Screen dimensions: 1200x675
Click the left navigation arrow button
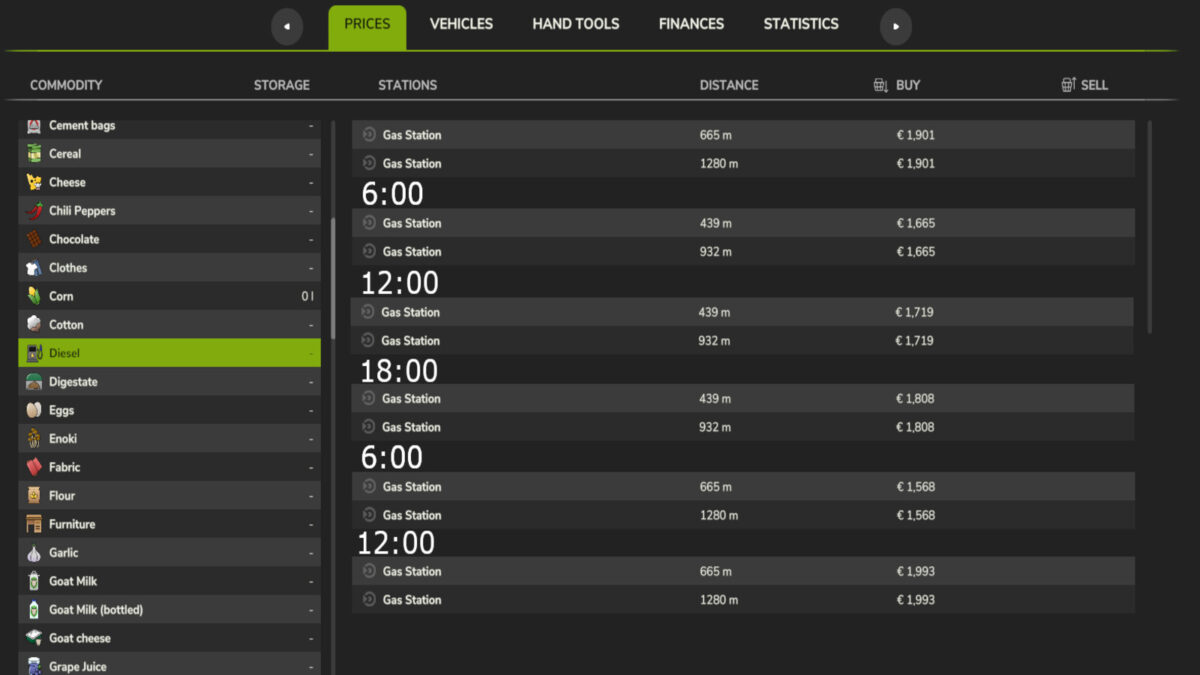(287, 26)
